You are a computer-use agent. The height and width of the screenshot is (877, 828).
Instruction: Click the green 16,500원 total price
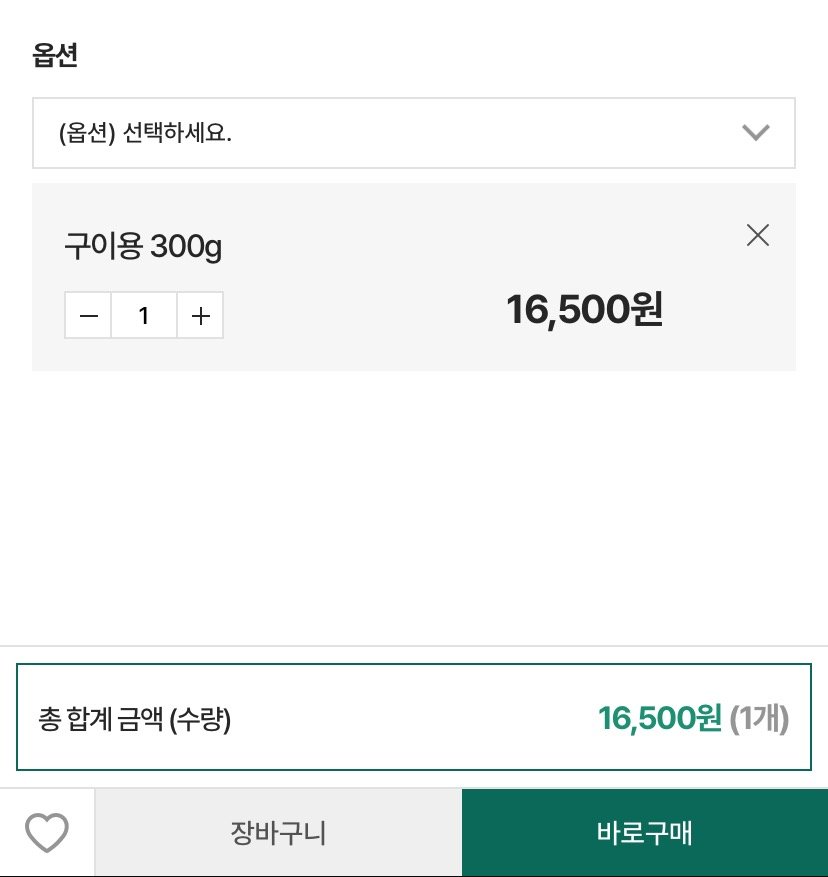click(659, 718)
